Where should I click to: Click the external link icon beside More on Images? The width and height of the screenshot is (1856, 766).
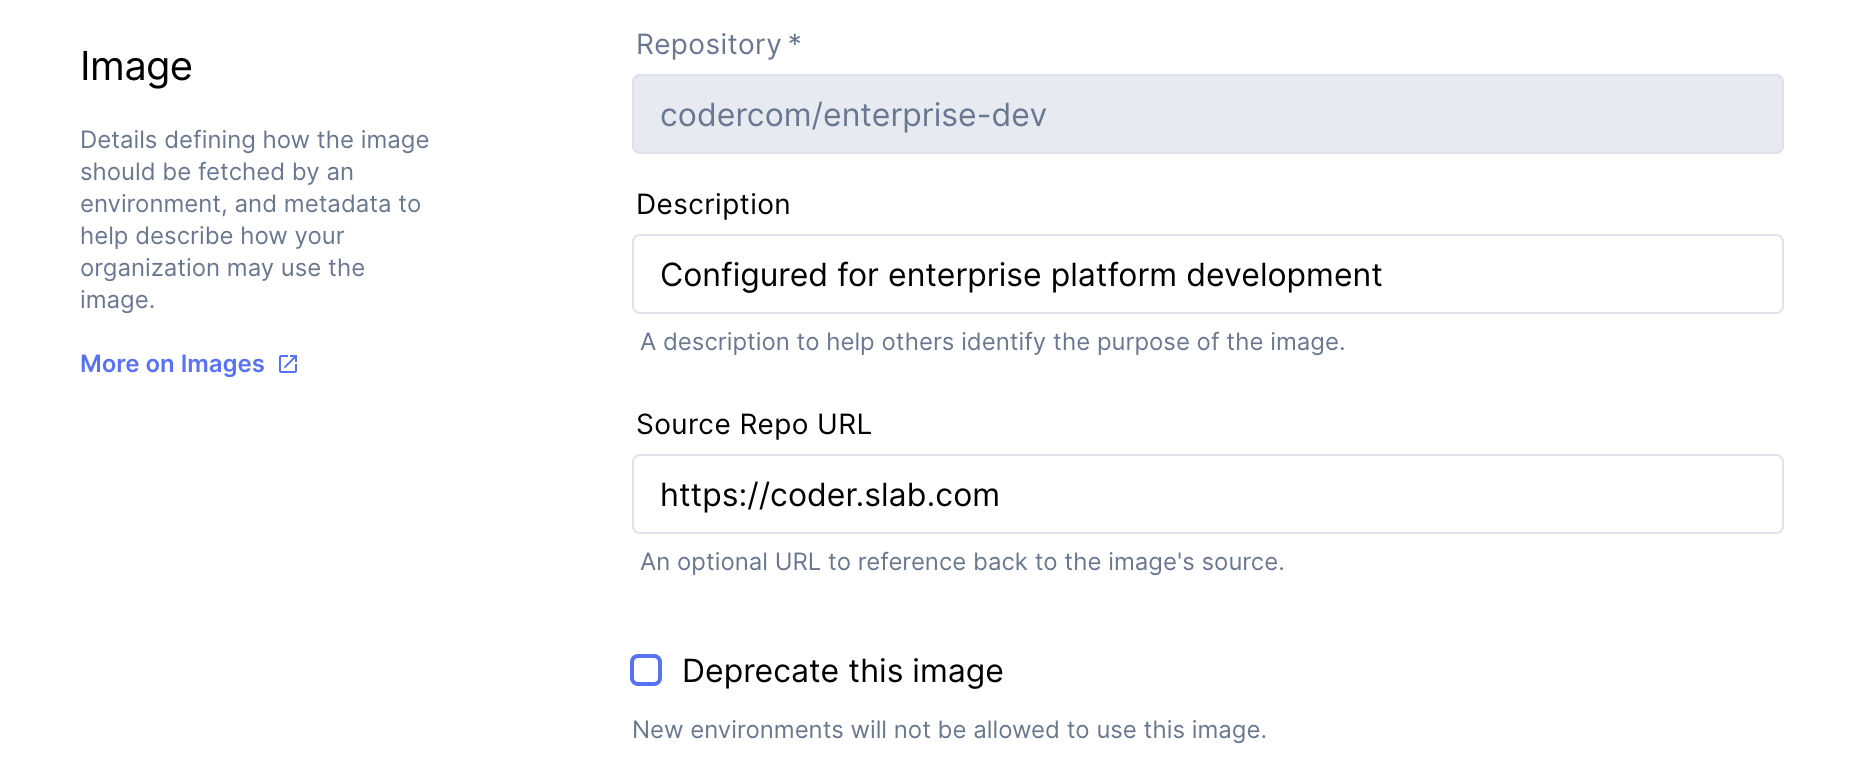(288, 364)
